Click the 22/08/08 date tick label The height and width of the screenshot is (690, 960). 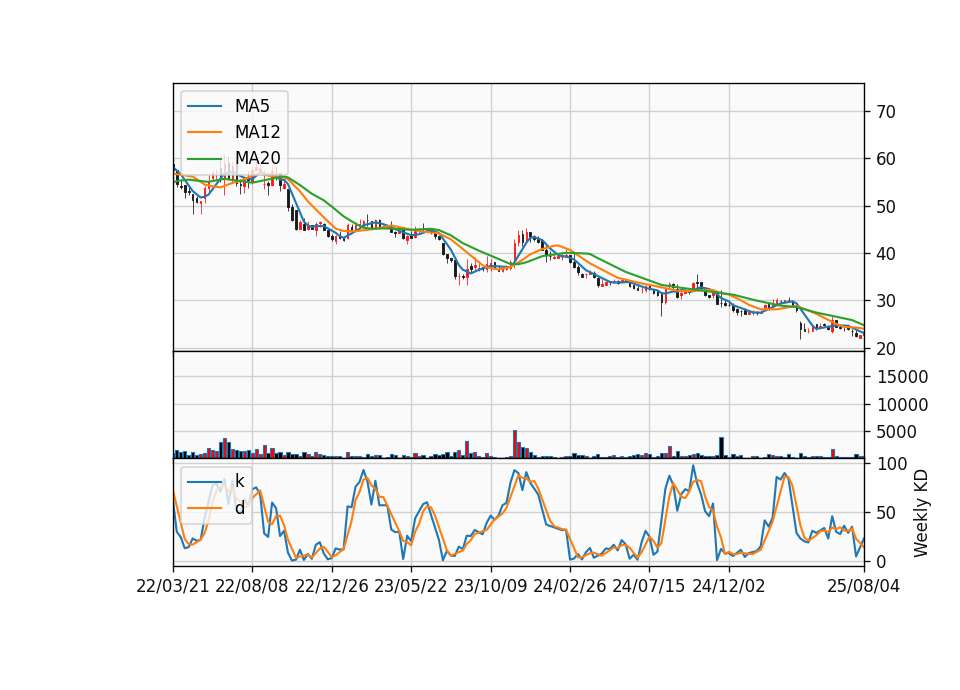(x=252, y=586)
